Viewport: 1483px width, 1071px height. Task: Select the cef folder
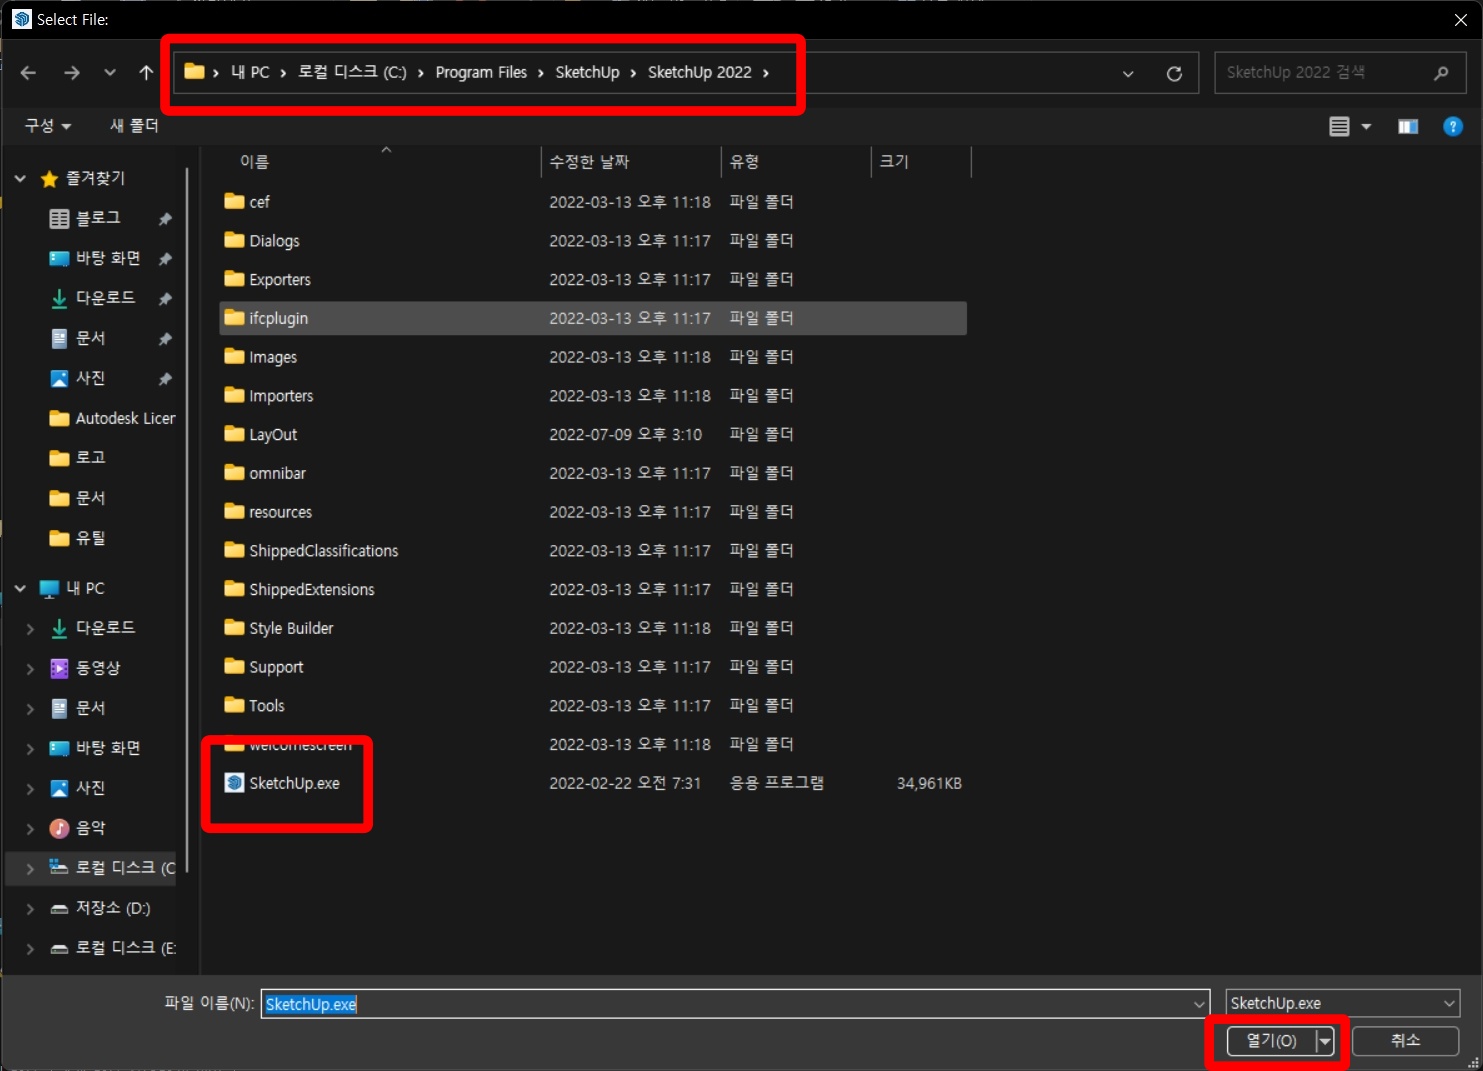tap(593, 202)
